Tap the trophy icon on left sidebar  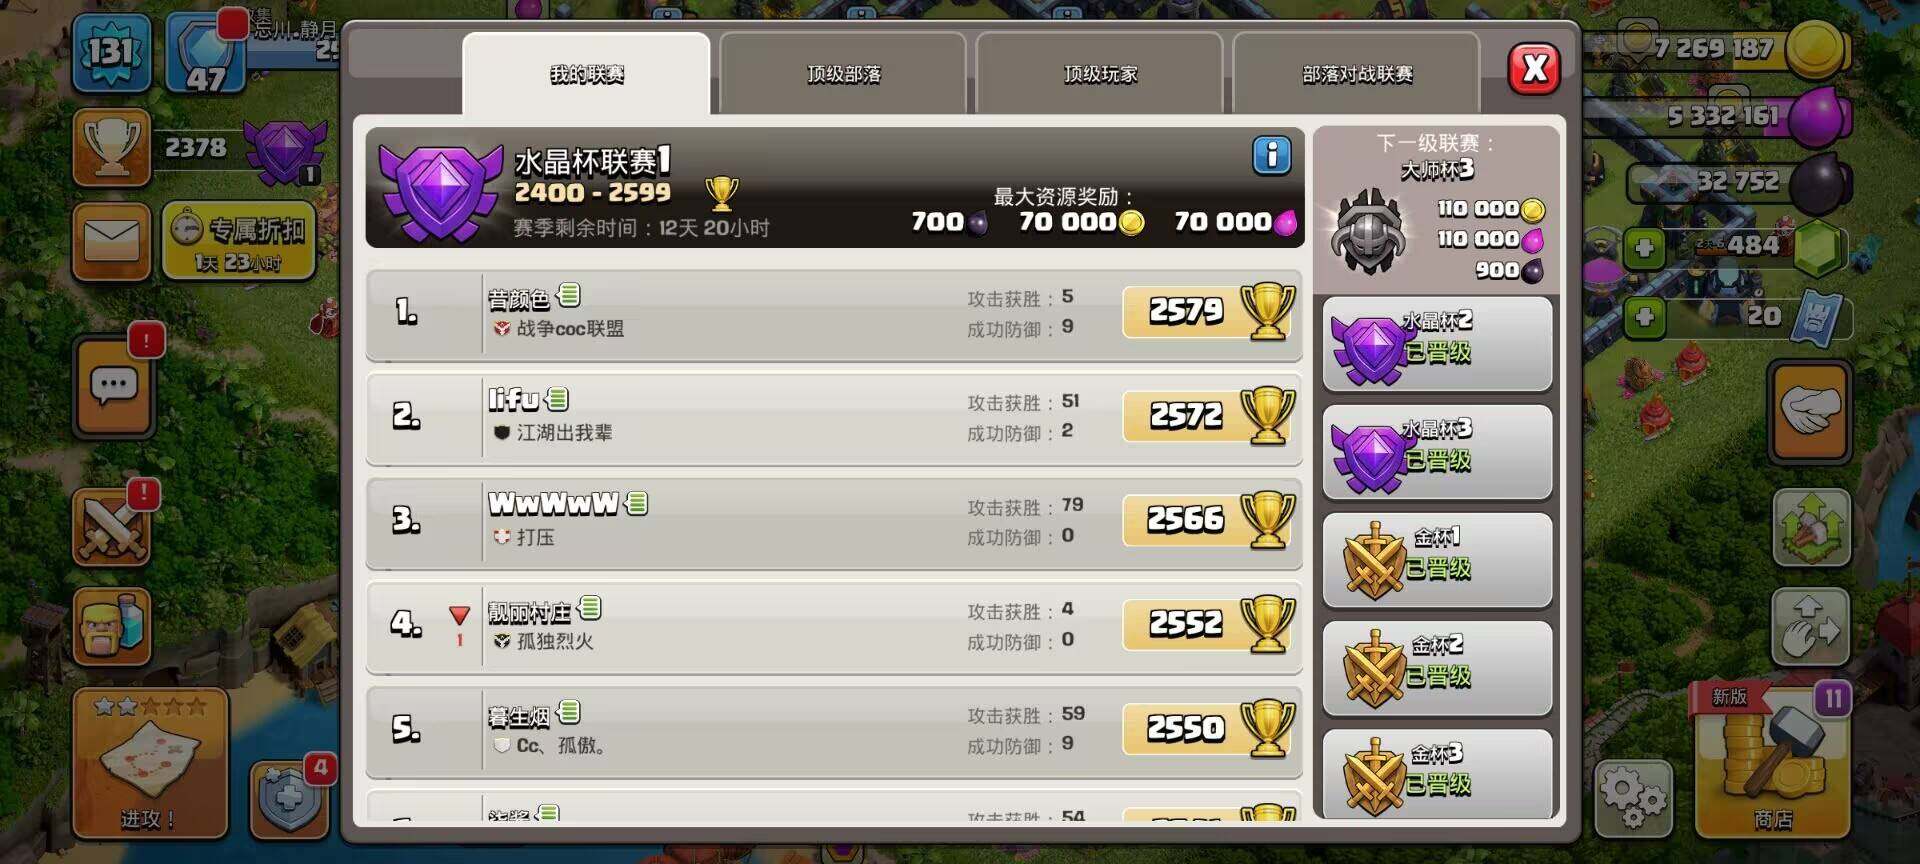(112, 148)
